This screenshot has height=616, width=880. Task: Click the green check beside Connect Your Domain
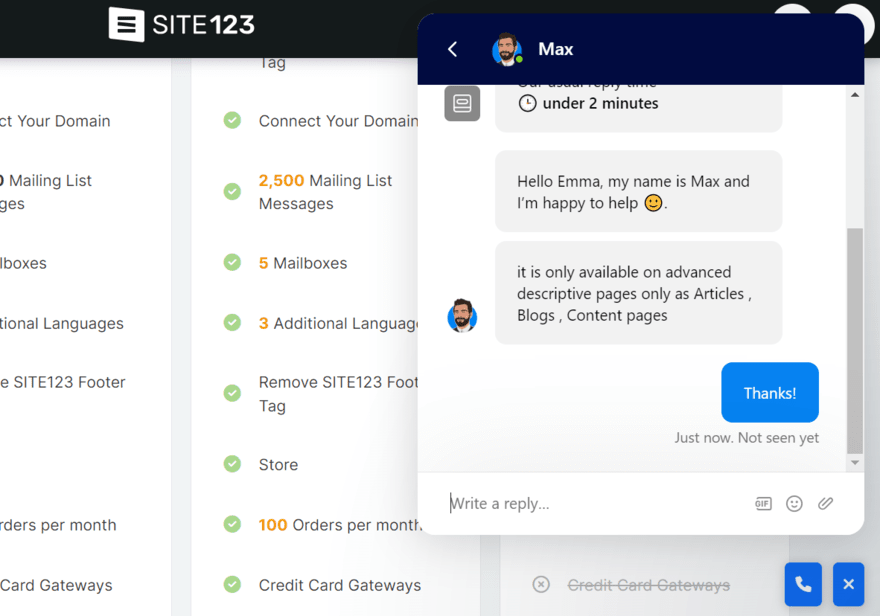click(x=232, y=120)
